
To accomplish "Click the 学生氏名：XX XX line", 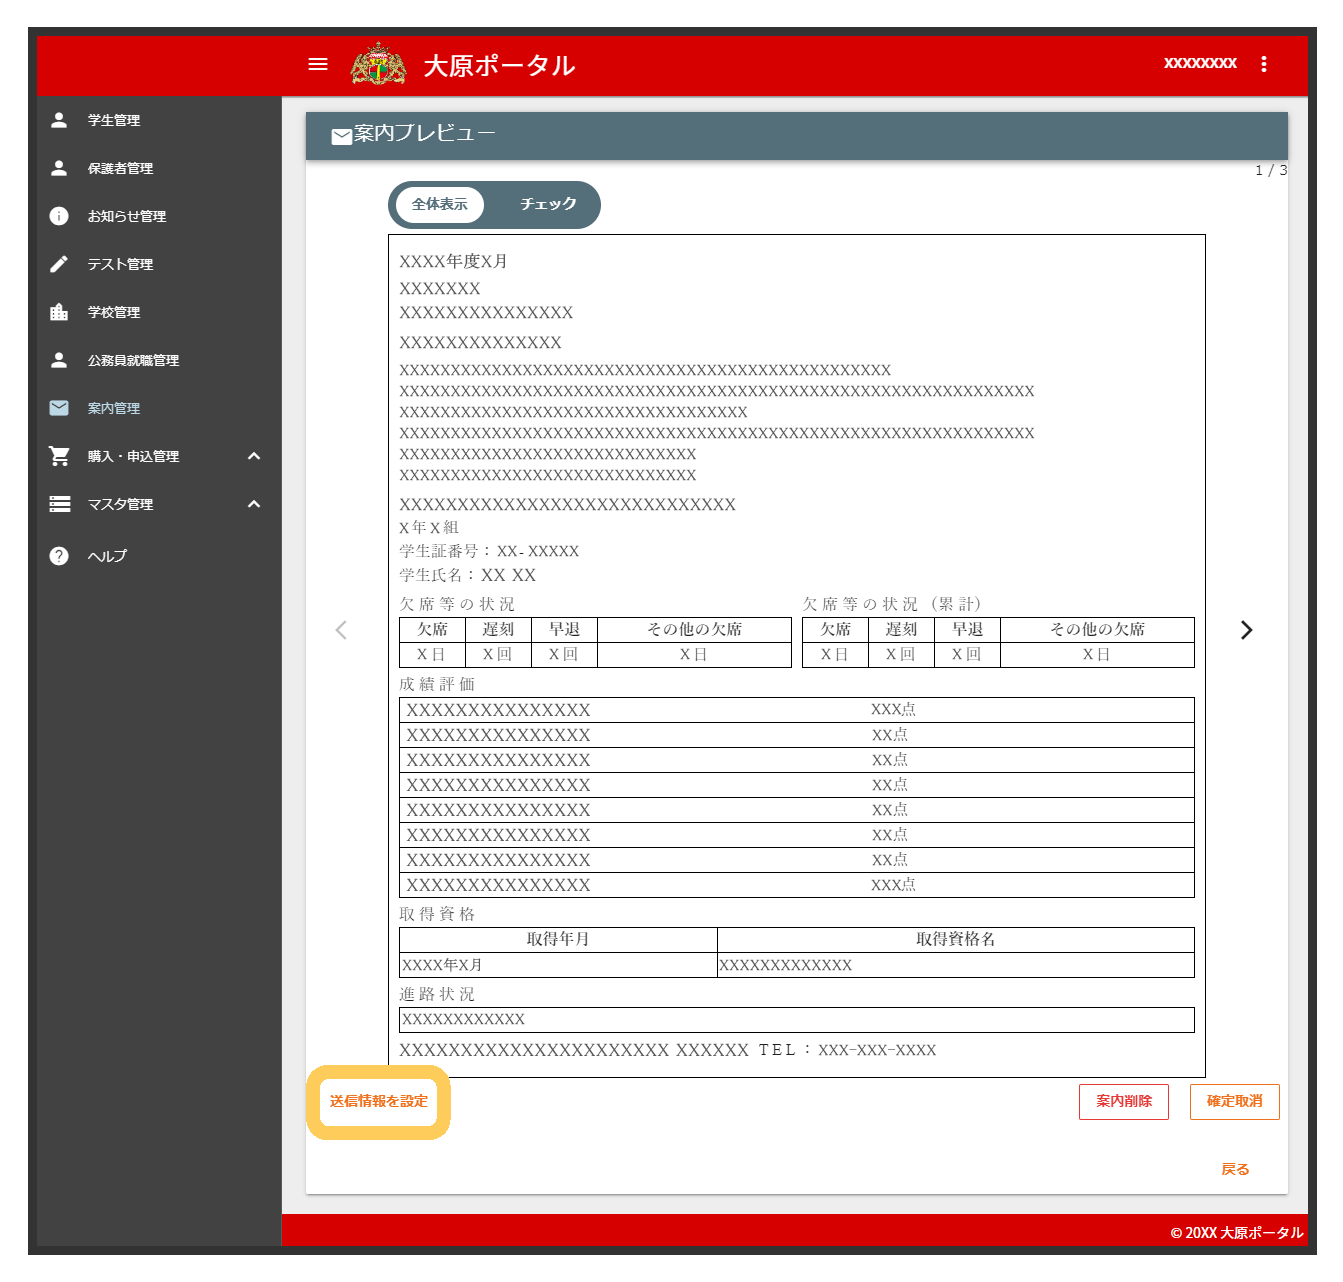I will (x=467, y=575).
